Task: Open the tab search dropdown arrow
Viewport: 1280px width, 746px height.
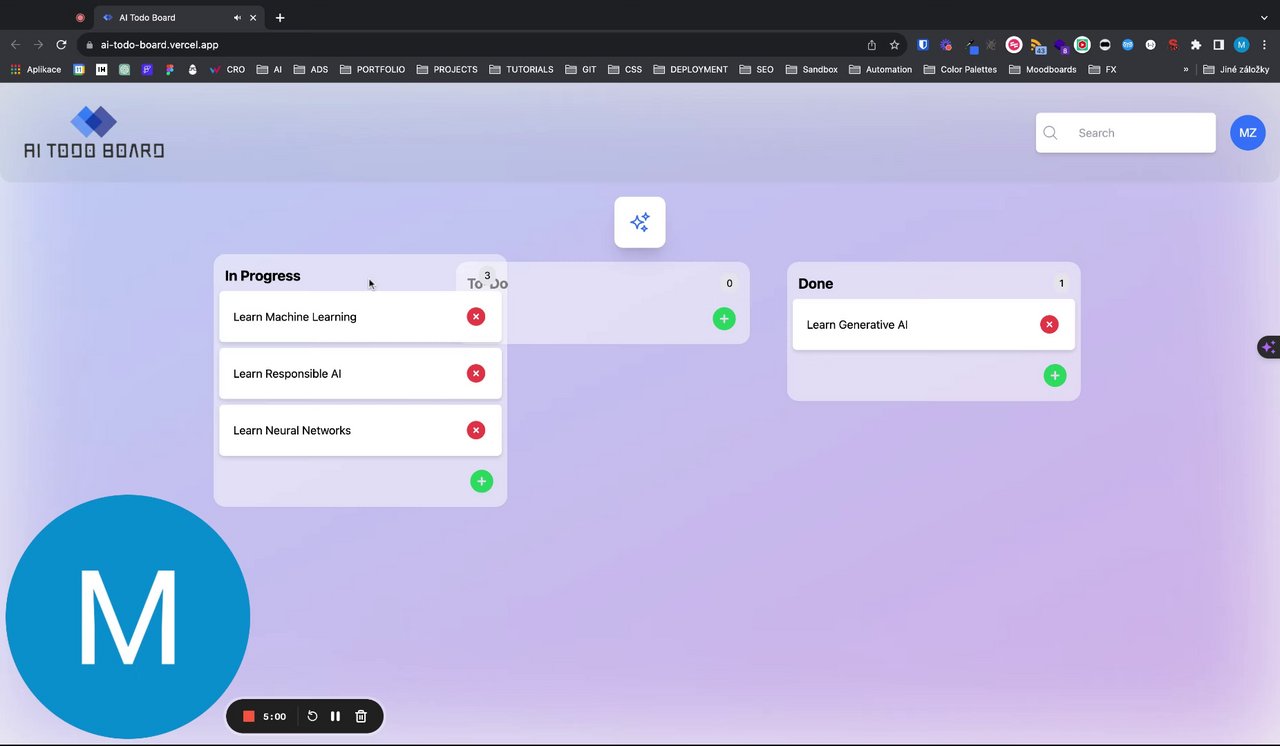Action: 1264,18
